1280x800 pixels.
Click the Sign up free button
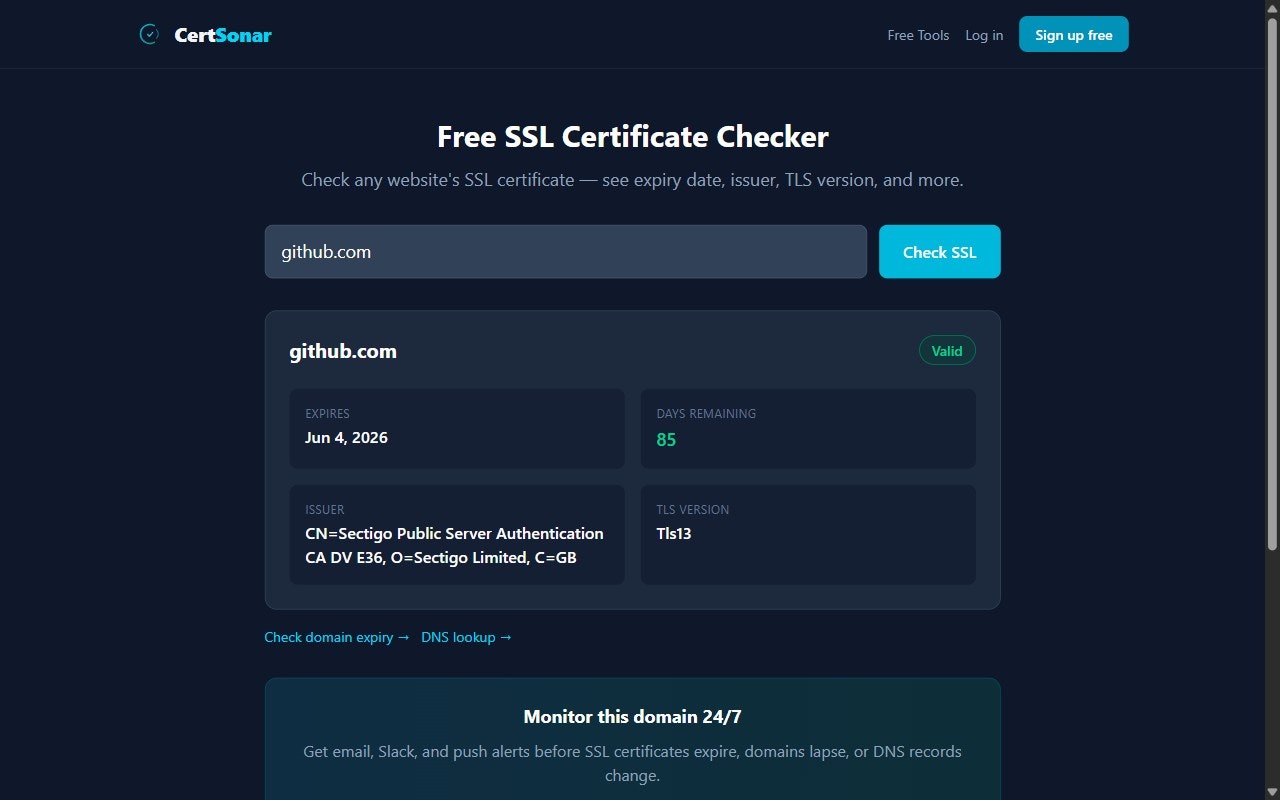[x=1074, y=34]
